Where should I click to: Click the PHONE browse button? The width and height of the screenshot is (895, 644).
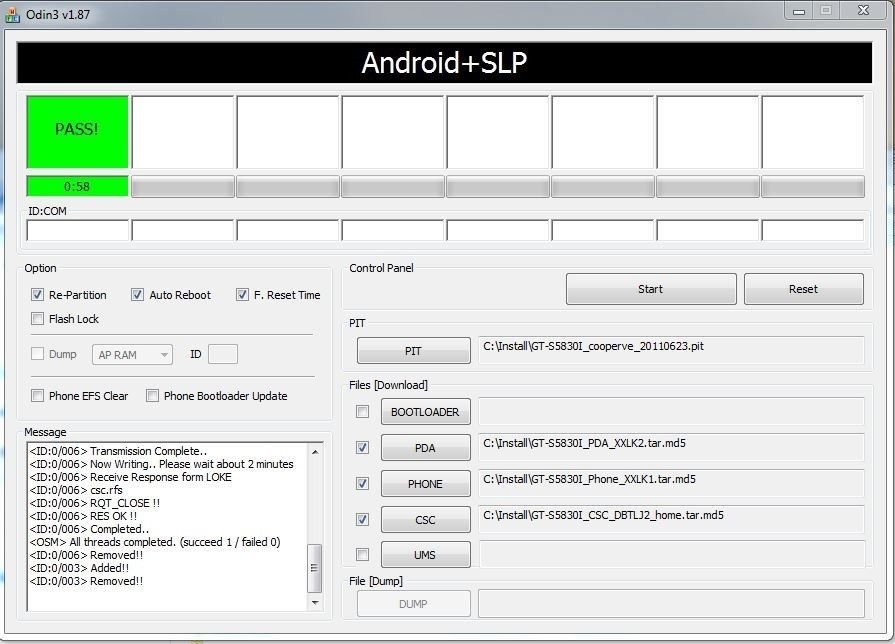click(426, 484)
